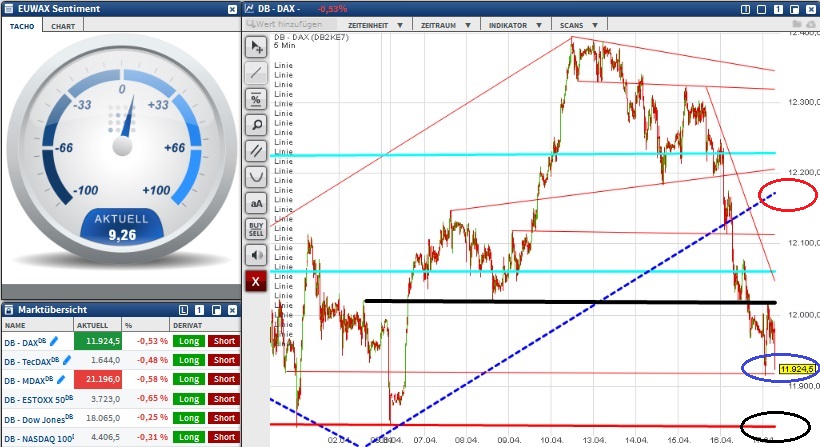Click Long button for DB - MDAX
This screenshot has height=447, width=820.
click(189, 380)
